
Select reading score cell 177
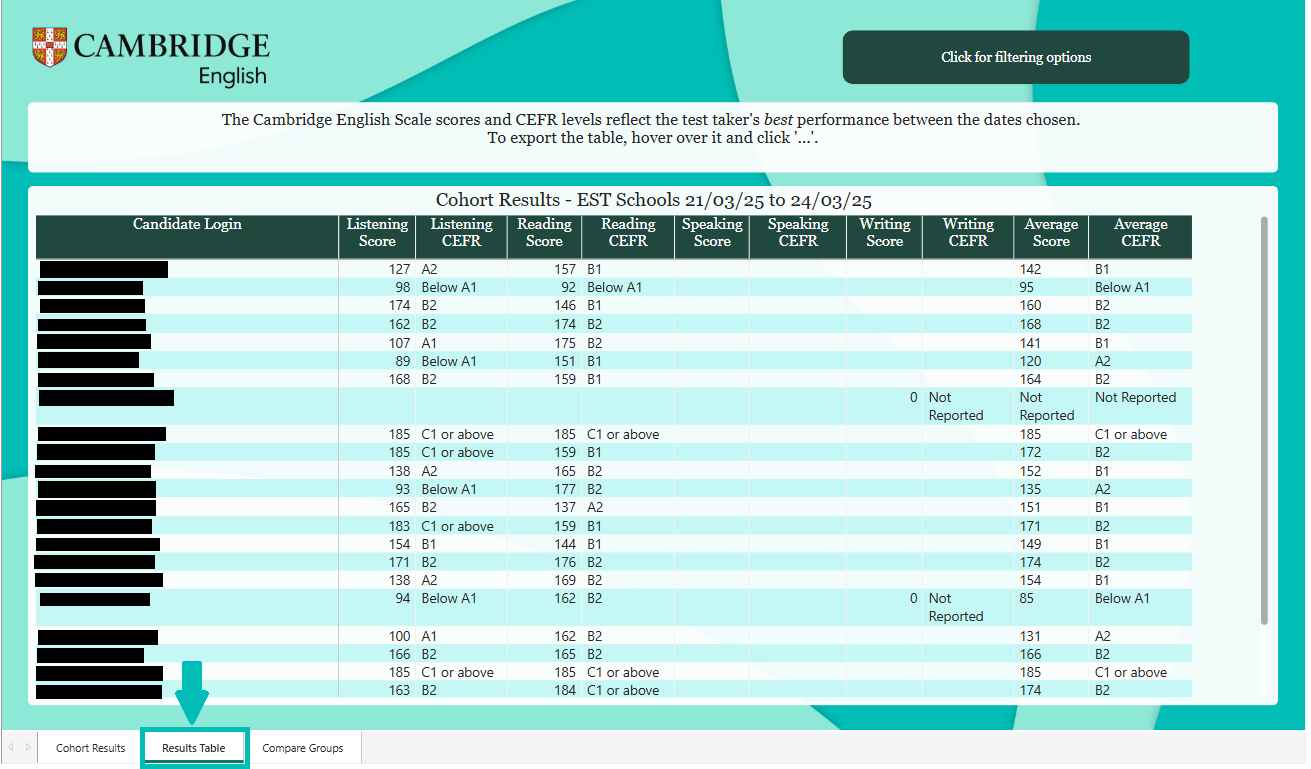pos(565,489)
